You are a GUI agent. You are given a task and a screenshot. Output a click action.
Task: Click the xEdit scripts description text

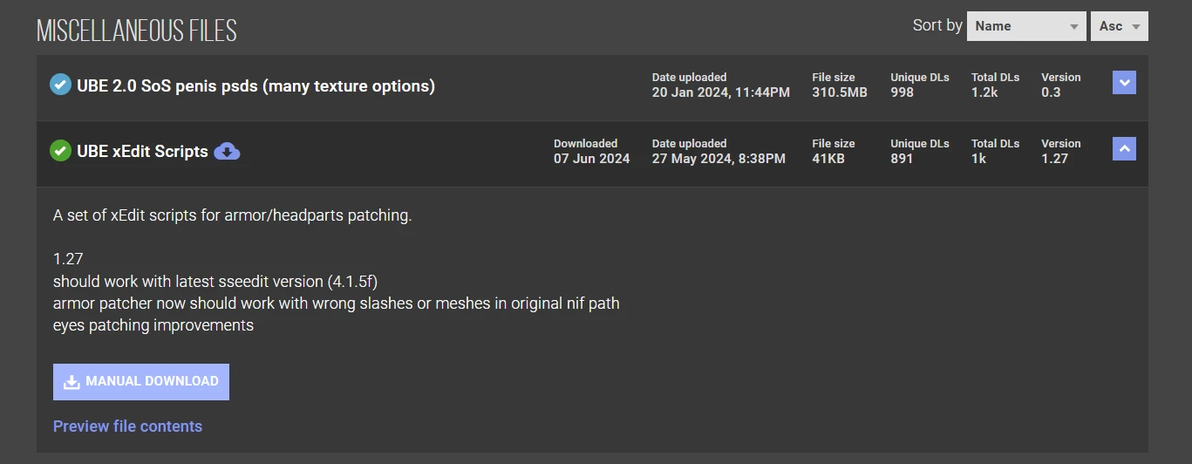232,215
